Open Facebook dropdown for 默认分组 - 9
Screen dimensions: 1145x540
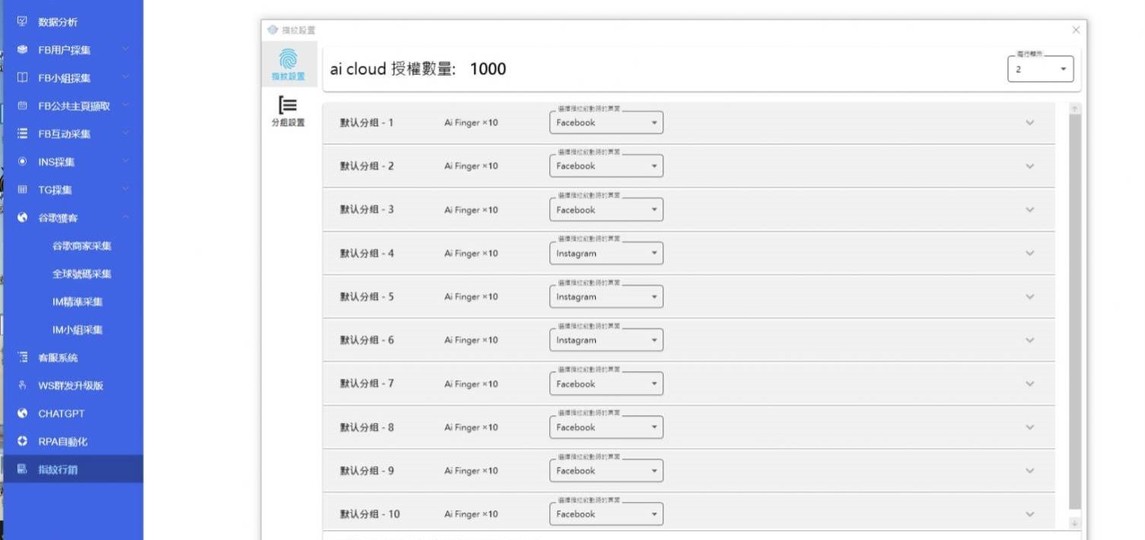point(606,471)
